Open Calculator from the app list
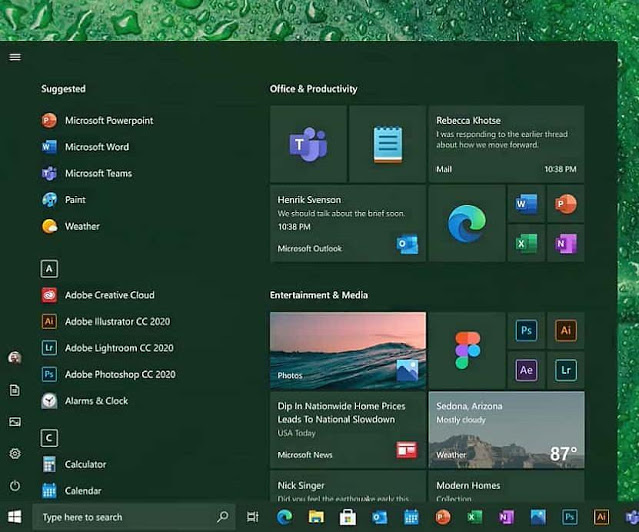 [74, 464]
